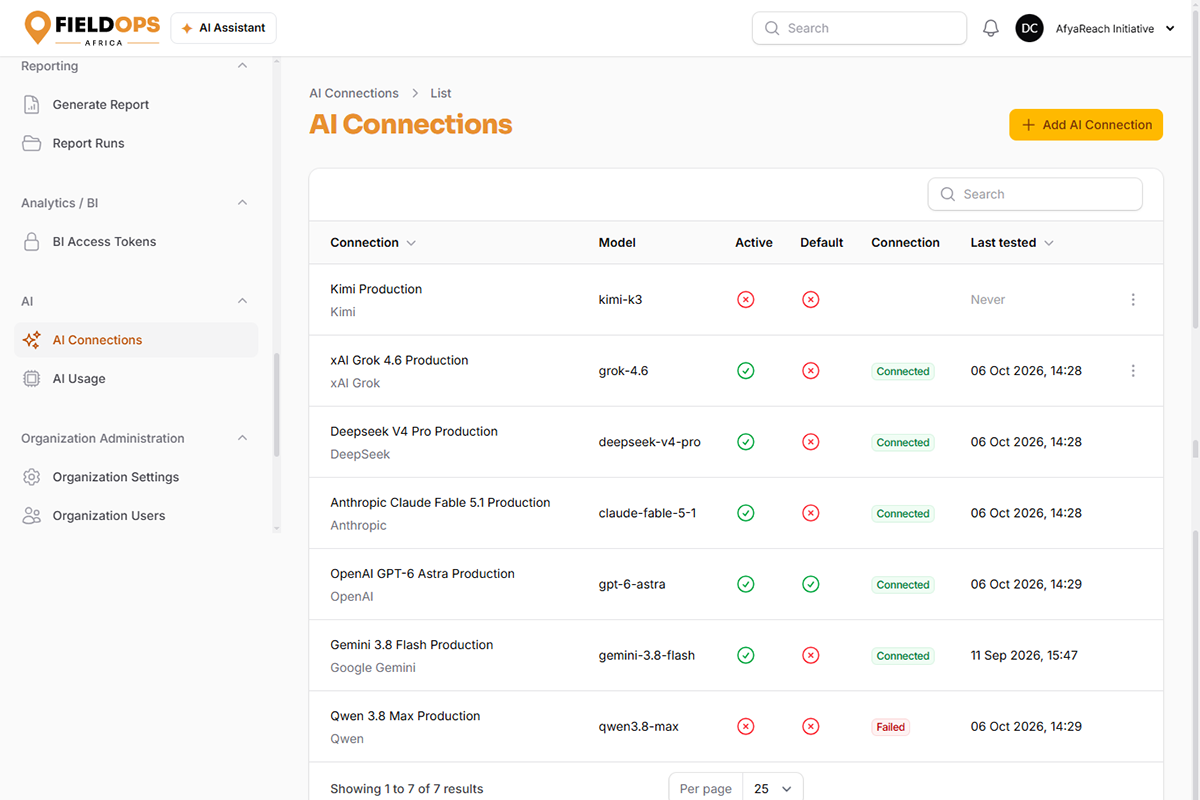Viewport: 1200px width, 800px height.
Task: Click the global Search field in the header
Action: tap(859, 28)
